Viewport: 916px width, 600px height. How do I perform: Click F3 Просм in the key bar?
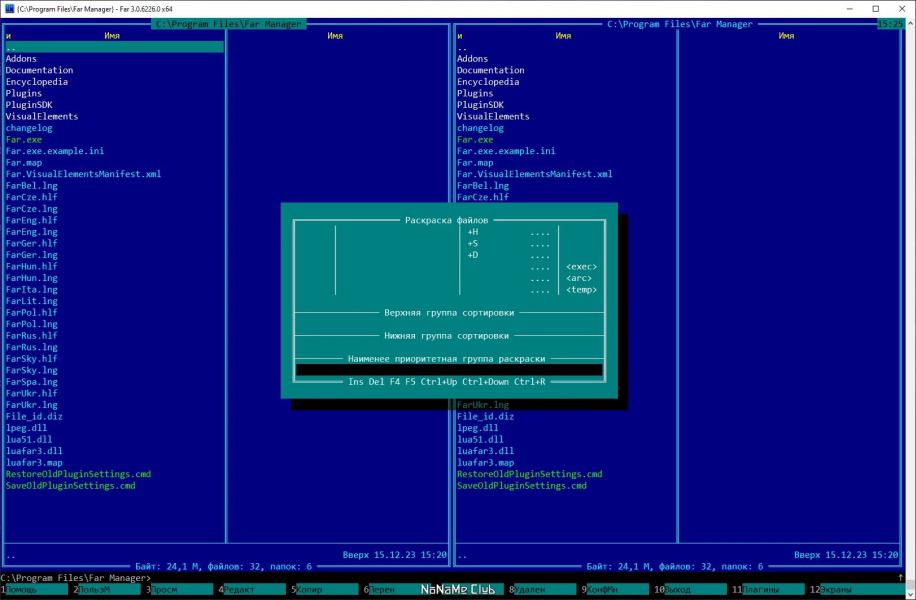point(181,589)
